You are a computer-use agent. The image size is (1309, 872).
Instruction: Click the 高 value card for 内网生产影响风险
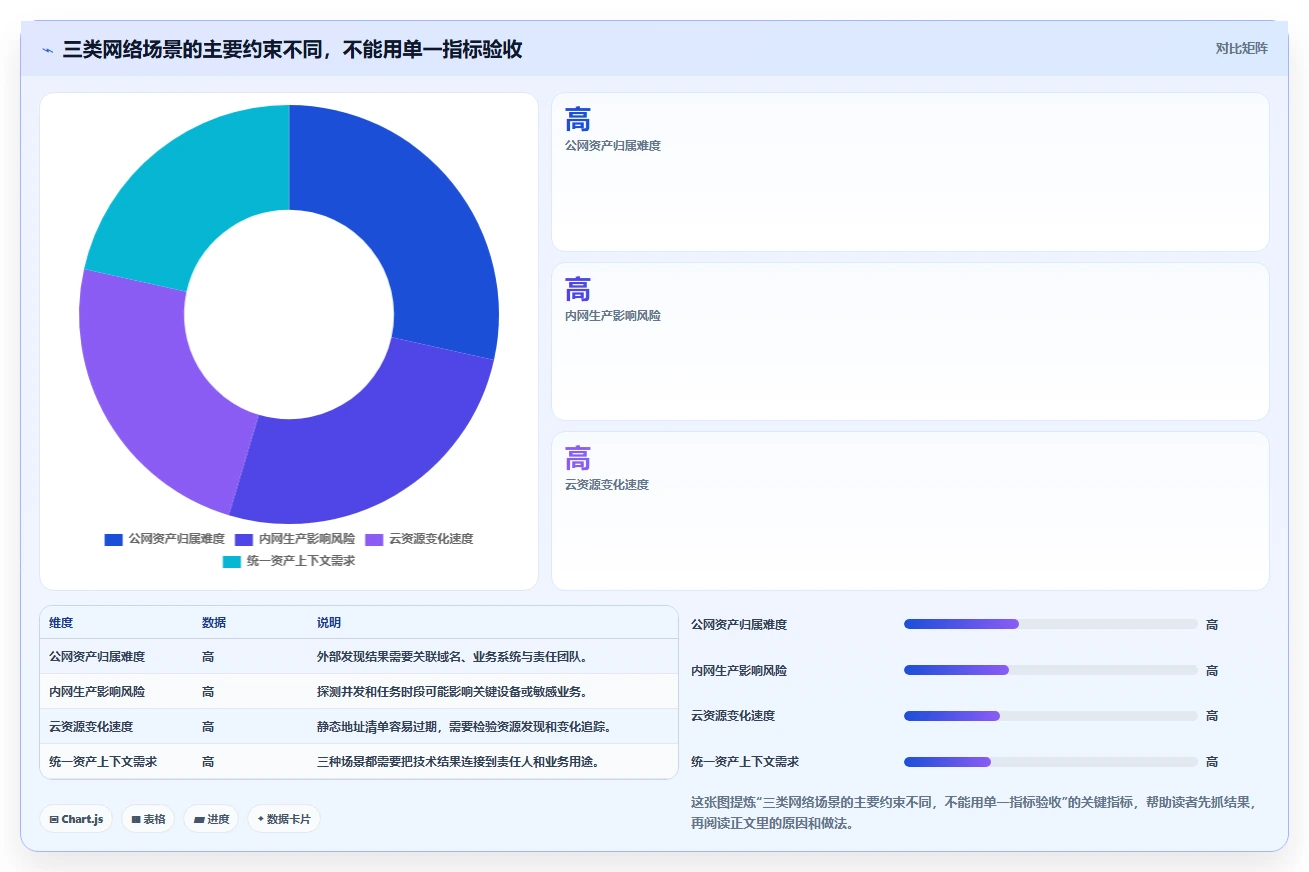click(x=910, y=341)
